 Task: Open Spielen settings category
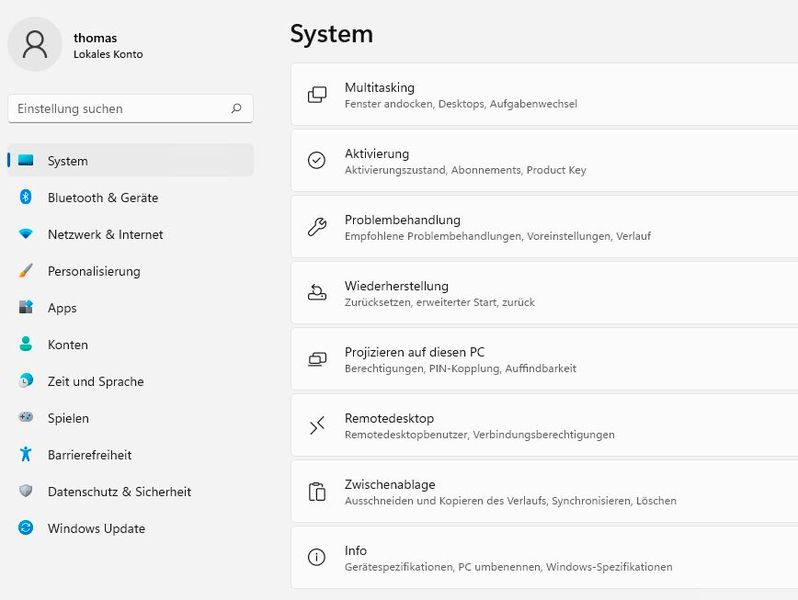130,418
